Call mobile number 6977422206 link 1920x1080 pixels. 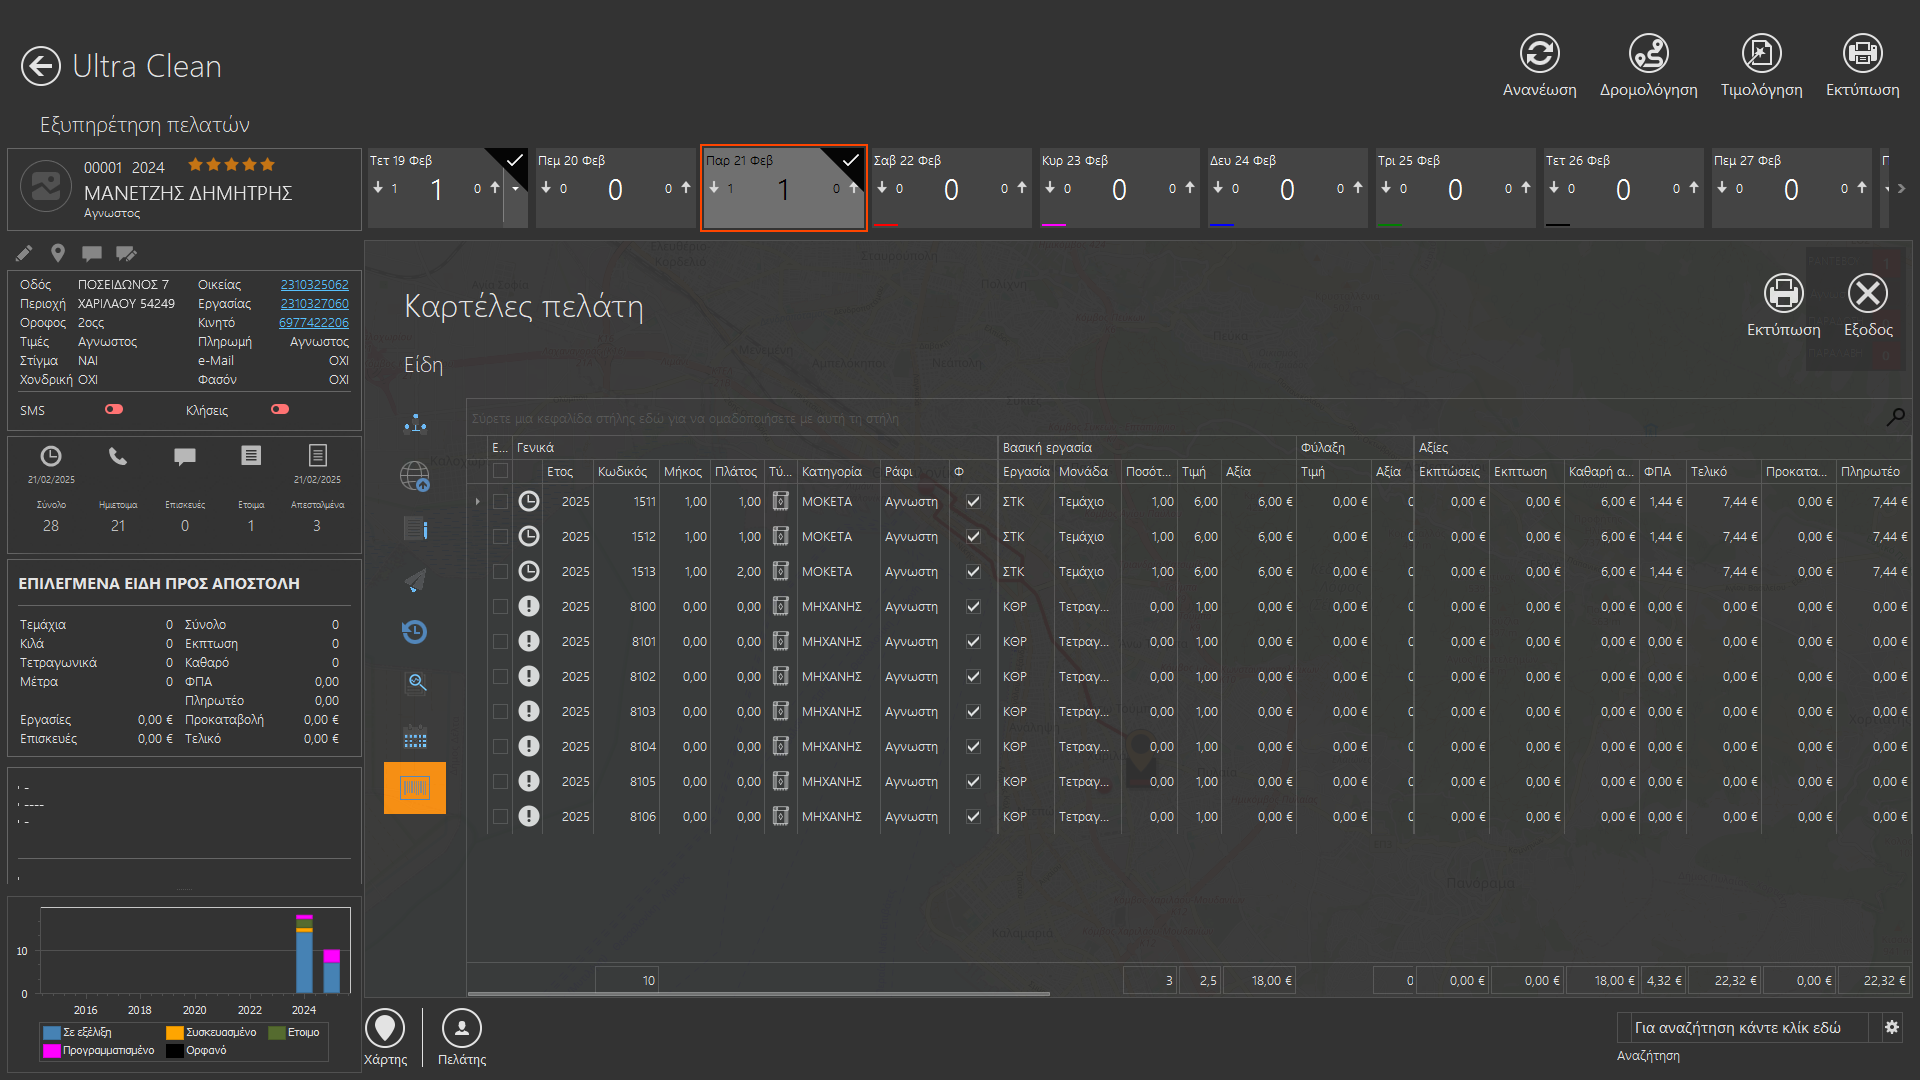tap(313, 323)
